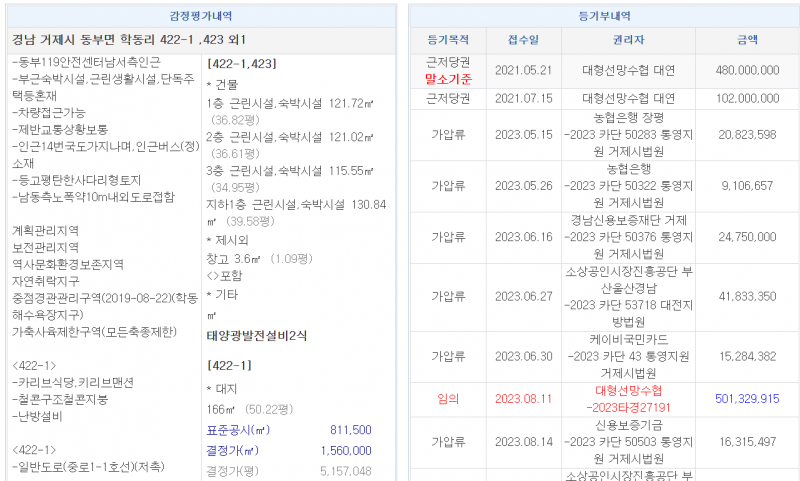Image resolution: width=800 pixels, height=481 pixels.
Task: Click the red 말소기준 label
Action: click(448, 78)
